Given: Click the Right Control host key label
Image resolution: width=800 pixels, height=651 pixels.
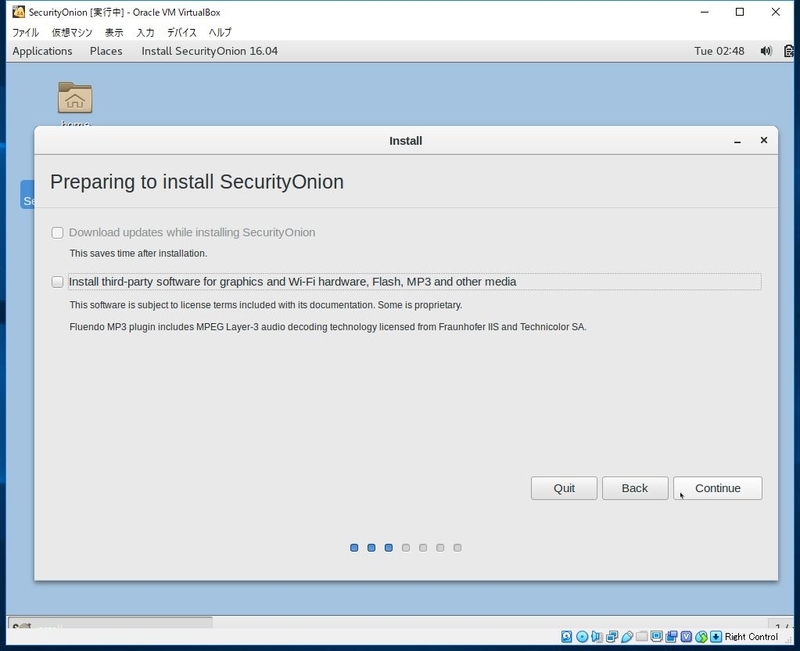Looking at the screenshot, I should click(x=751, y=637).
